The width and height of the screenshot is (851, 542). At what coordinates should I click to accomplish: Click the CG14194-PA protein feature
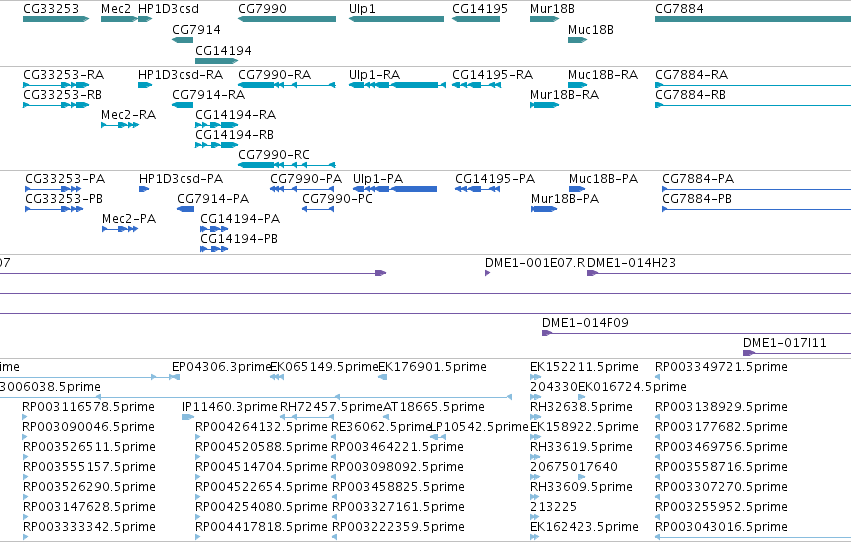214,229
